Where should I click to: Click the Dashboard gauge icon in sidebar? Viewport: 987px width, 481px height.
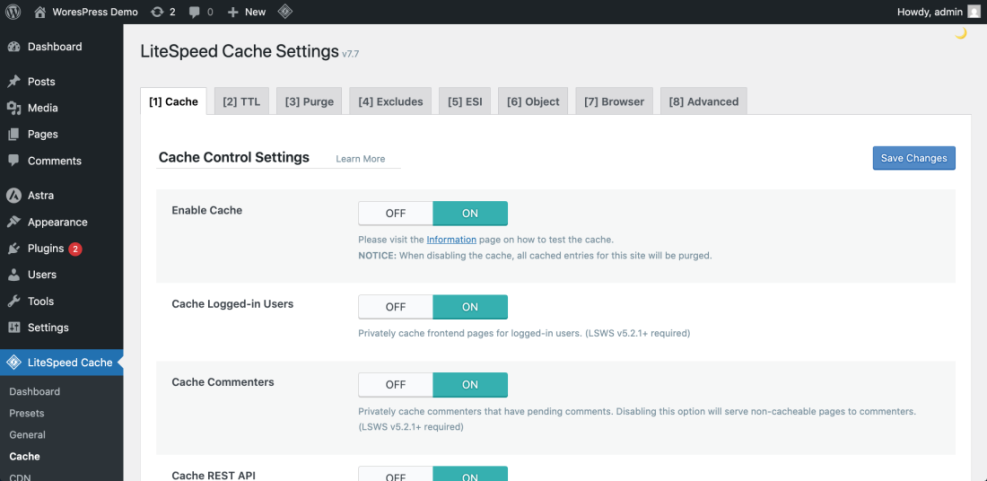(x=14, y=47)
